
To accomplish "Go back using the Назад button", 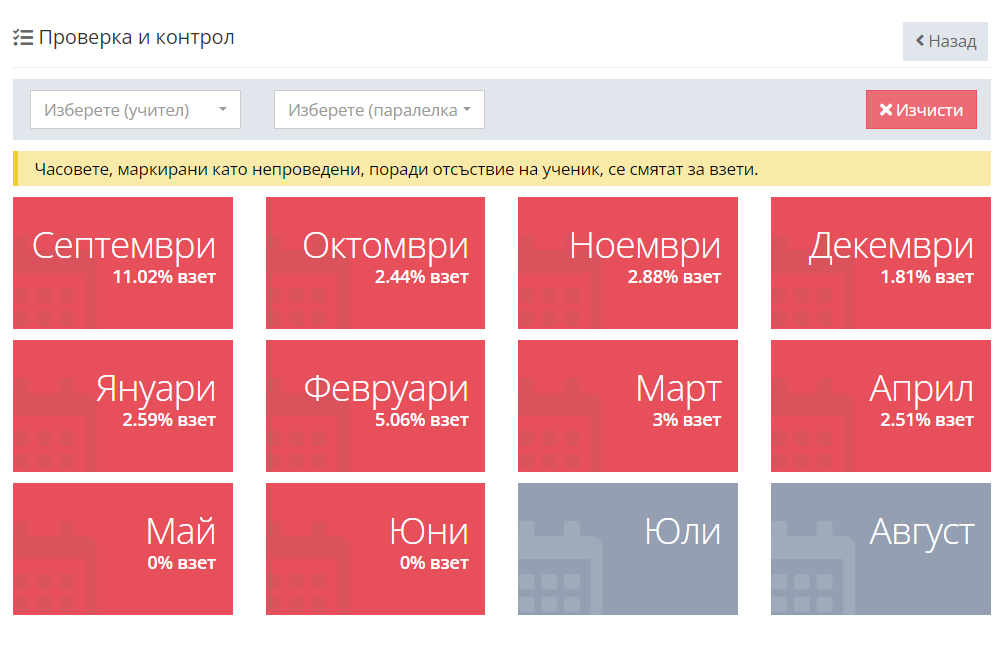I will [945, 41].
